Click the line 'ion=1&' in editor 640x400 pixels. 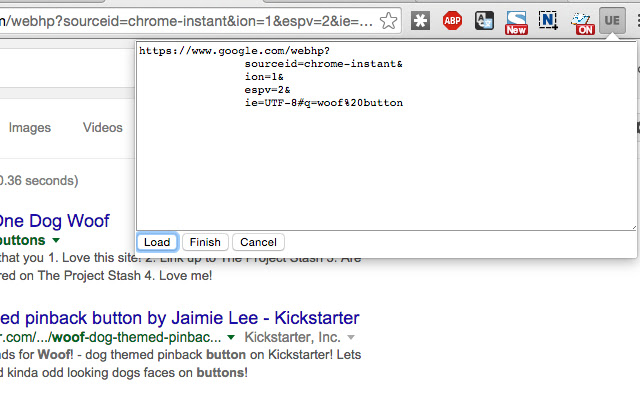coord(264,77)
